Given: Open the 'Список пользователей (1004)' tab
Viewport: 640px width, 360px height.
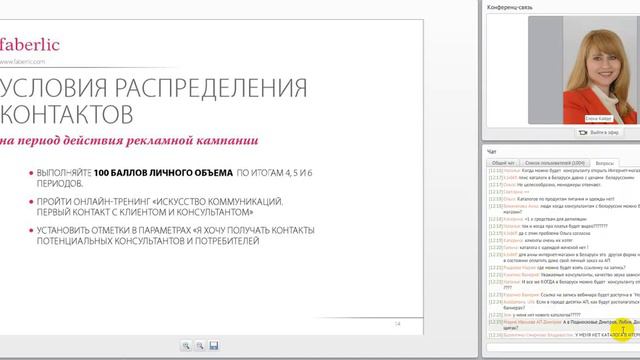Looking at the screenshot, I should point(555,163).
